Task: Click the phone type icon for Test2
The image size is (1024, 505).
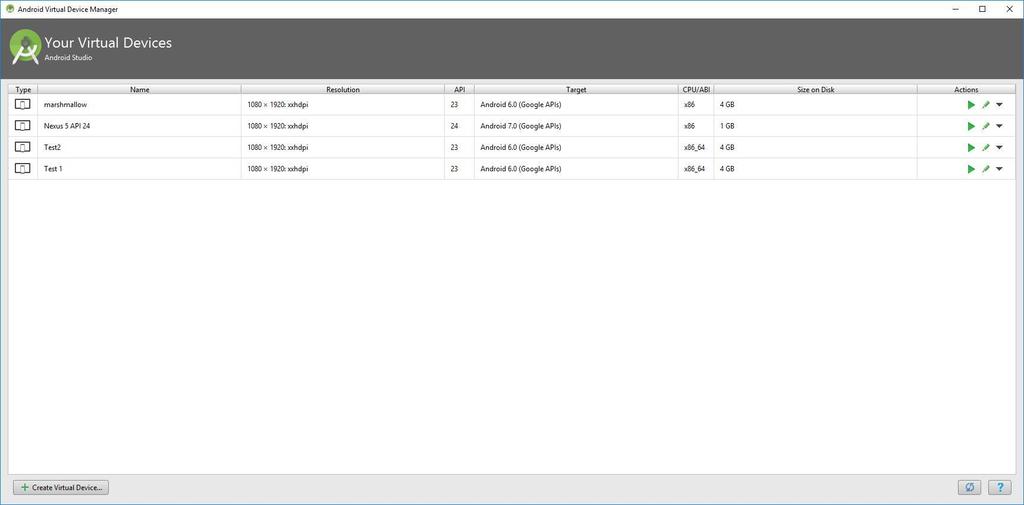Action: click(23, 148)
